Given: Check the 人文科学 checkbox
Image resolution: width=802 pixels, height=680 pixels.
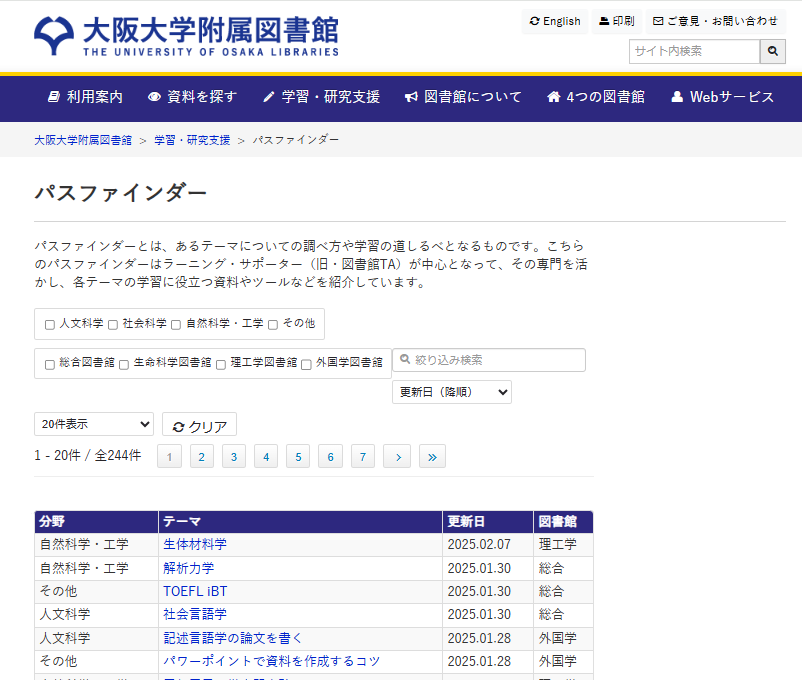Looking at the screenshot, I should point(50,325).
